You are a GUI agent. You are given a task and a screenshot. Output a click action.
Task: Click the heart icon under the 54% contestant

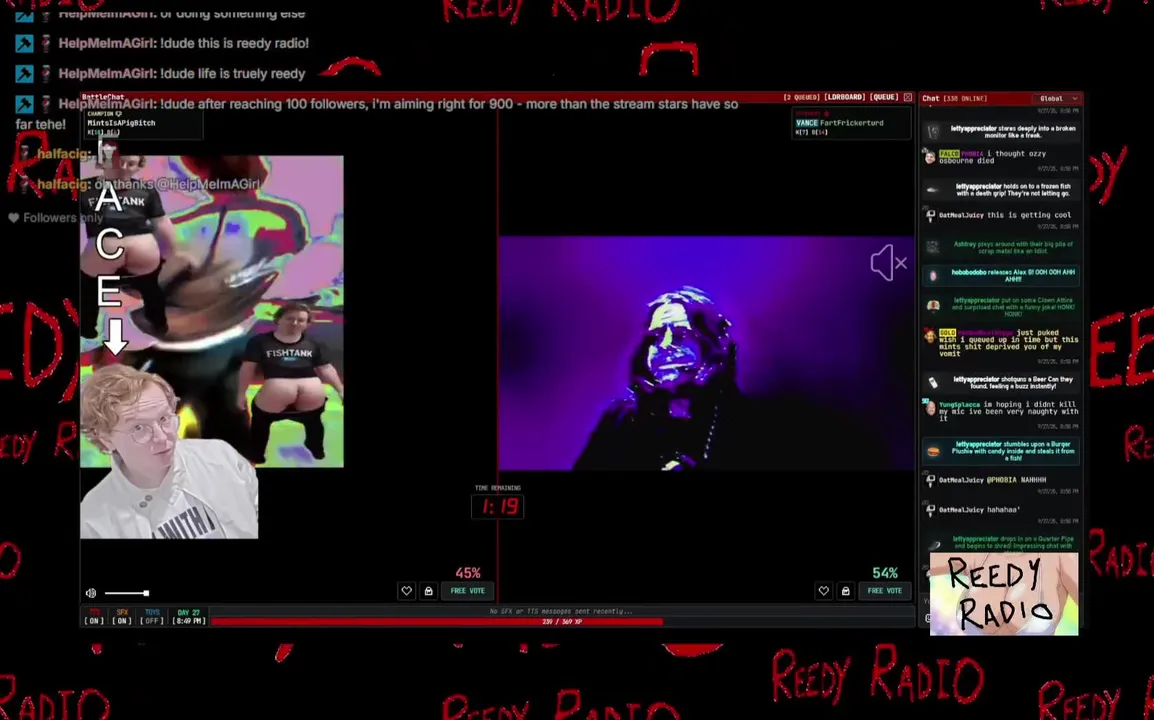824,590
